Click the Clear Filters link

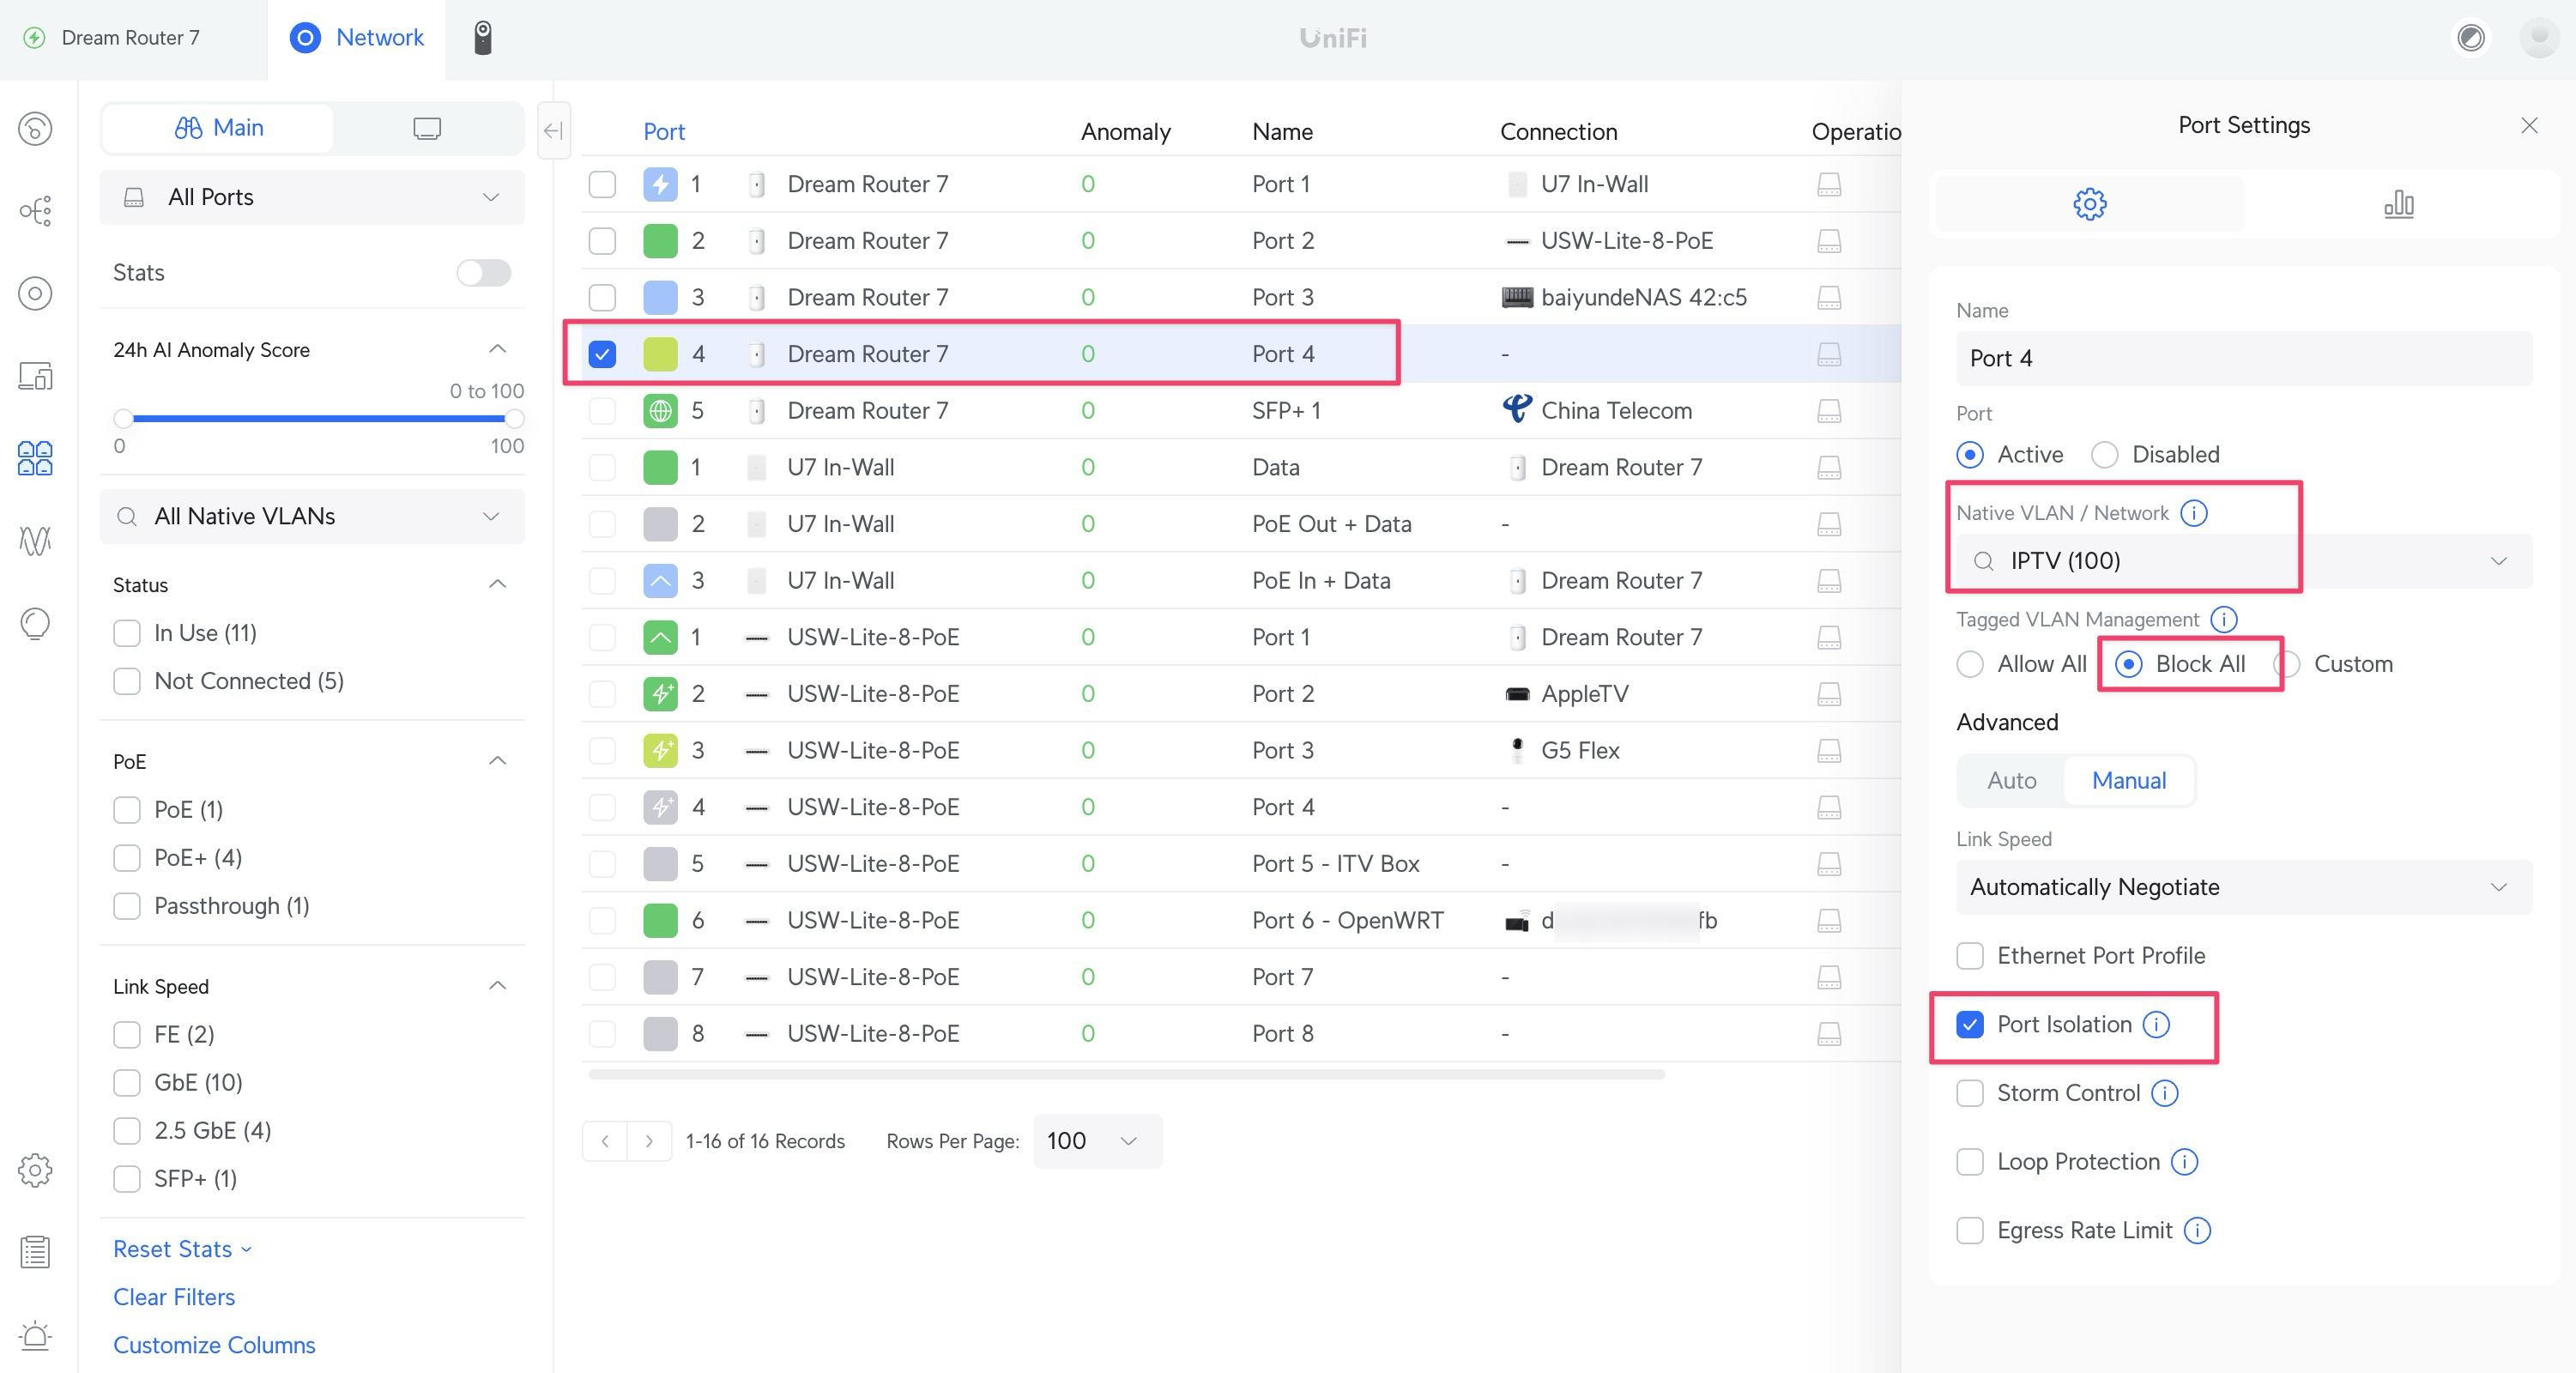[174, 1297]
